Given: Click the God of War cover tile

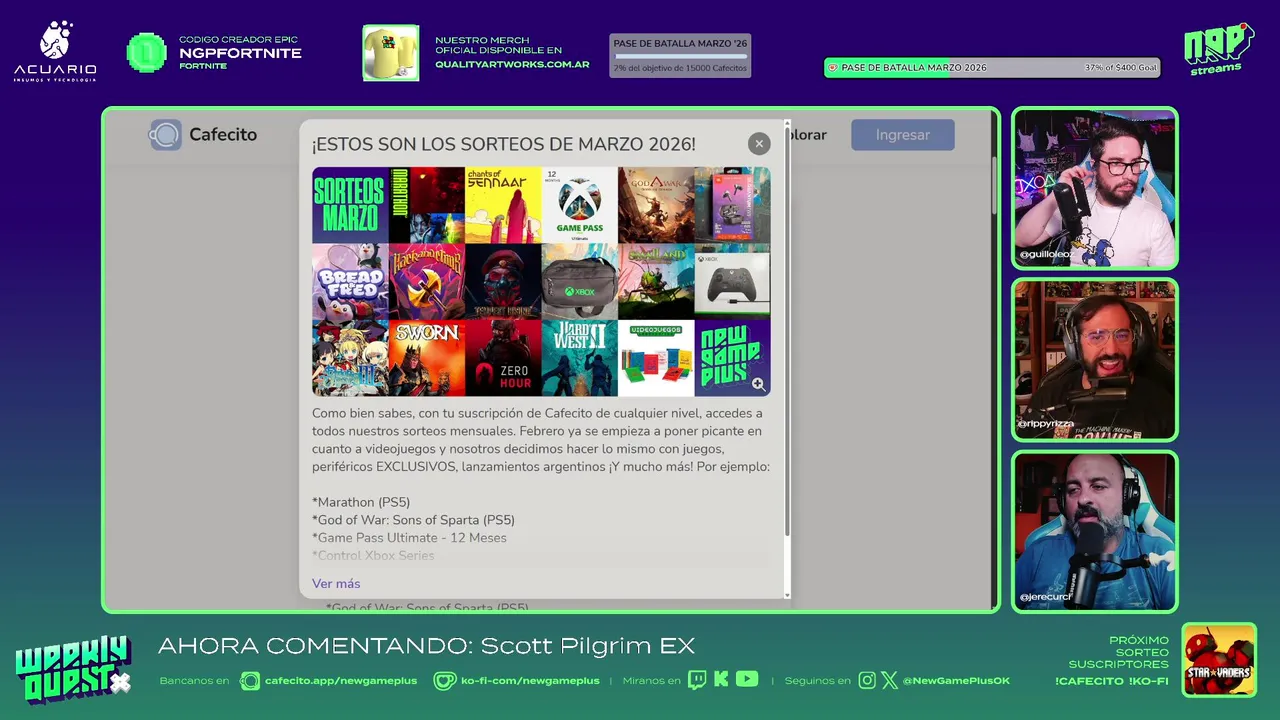Looking at the screenshot, I should (656, 205).
